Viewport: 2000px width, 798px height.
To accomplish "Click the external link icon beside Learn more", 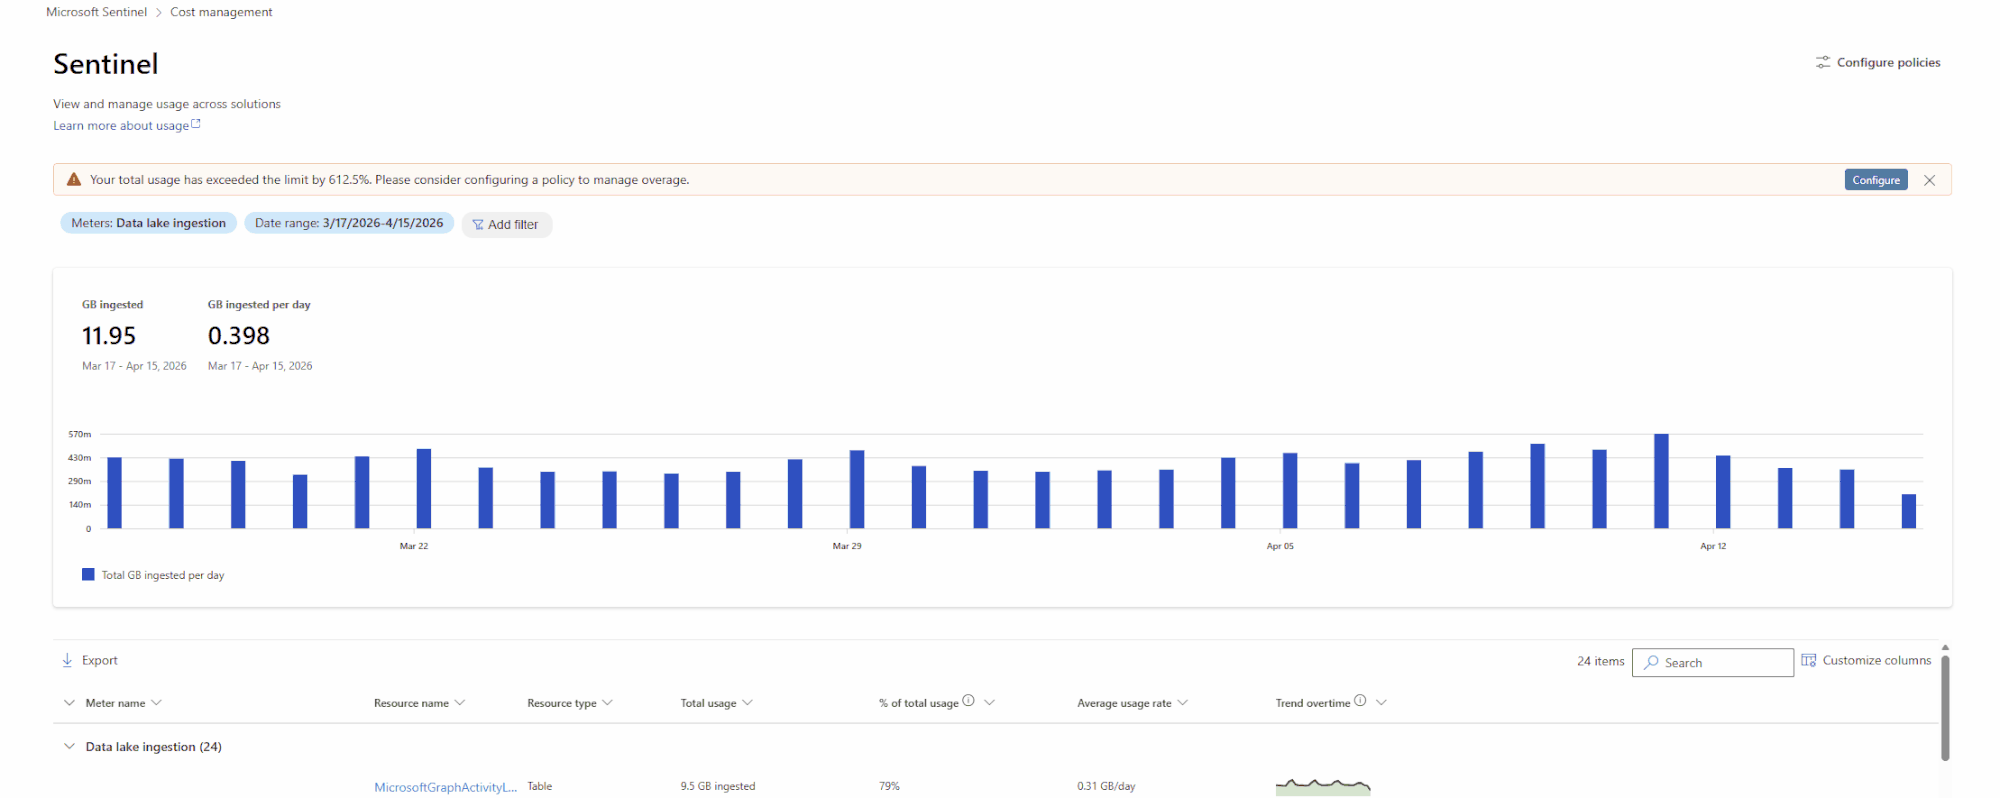I will [196, 124].
